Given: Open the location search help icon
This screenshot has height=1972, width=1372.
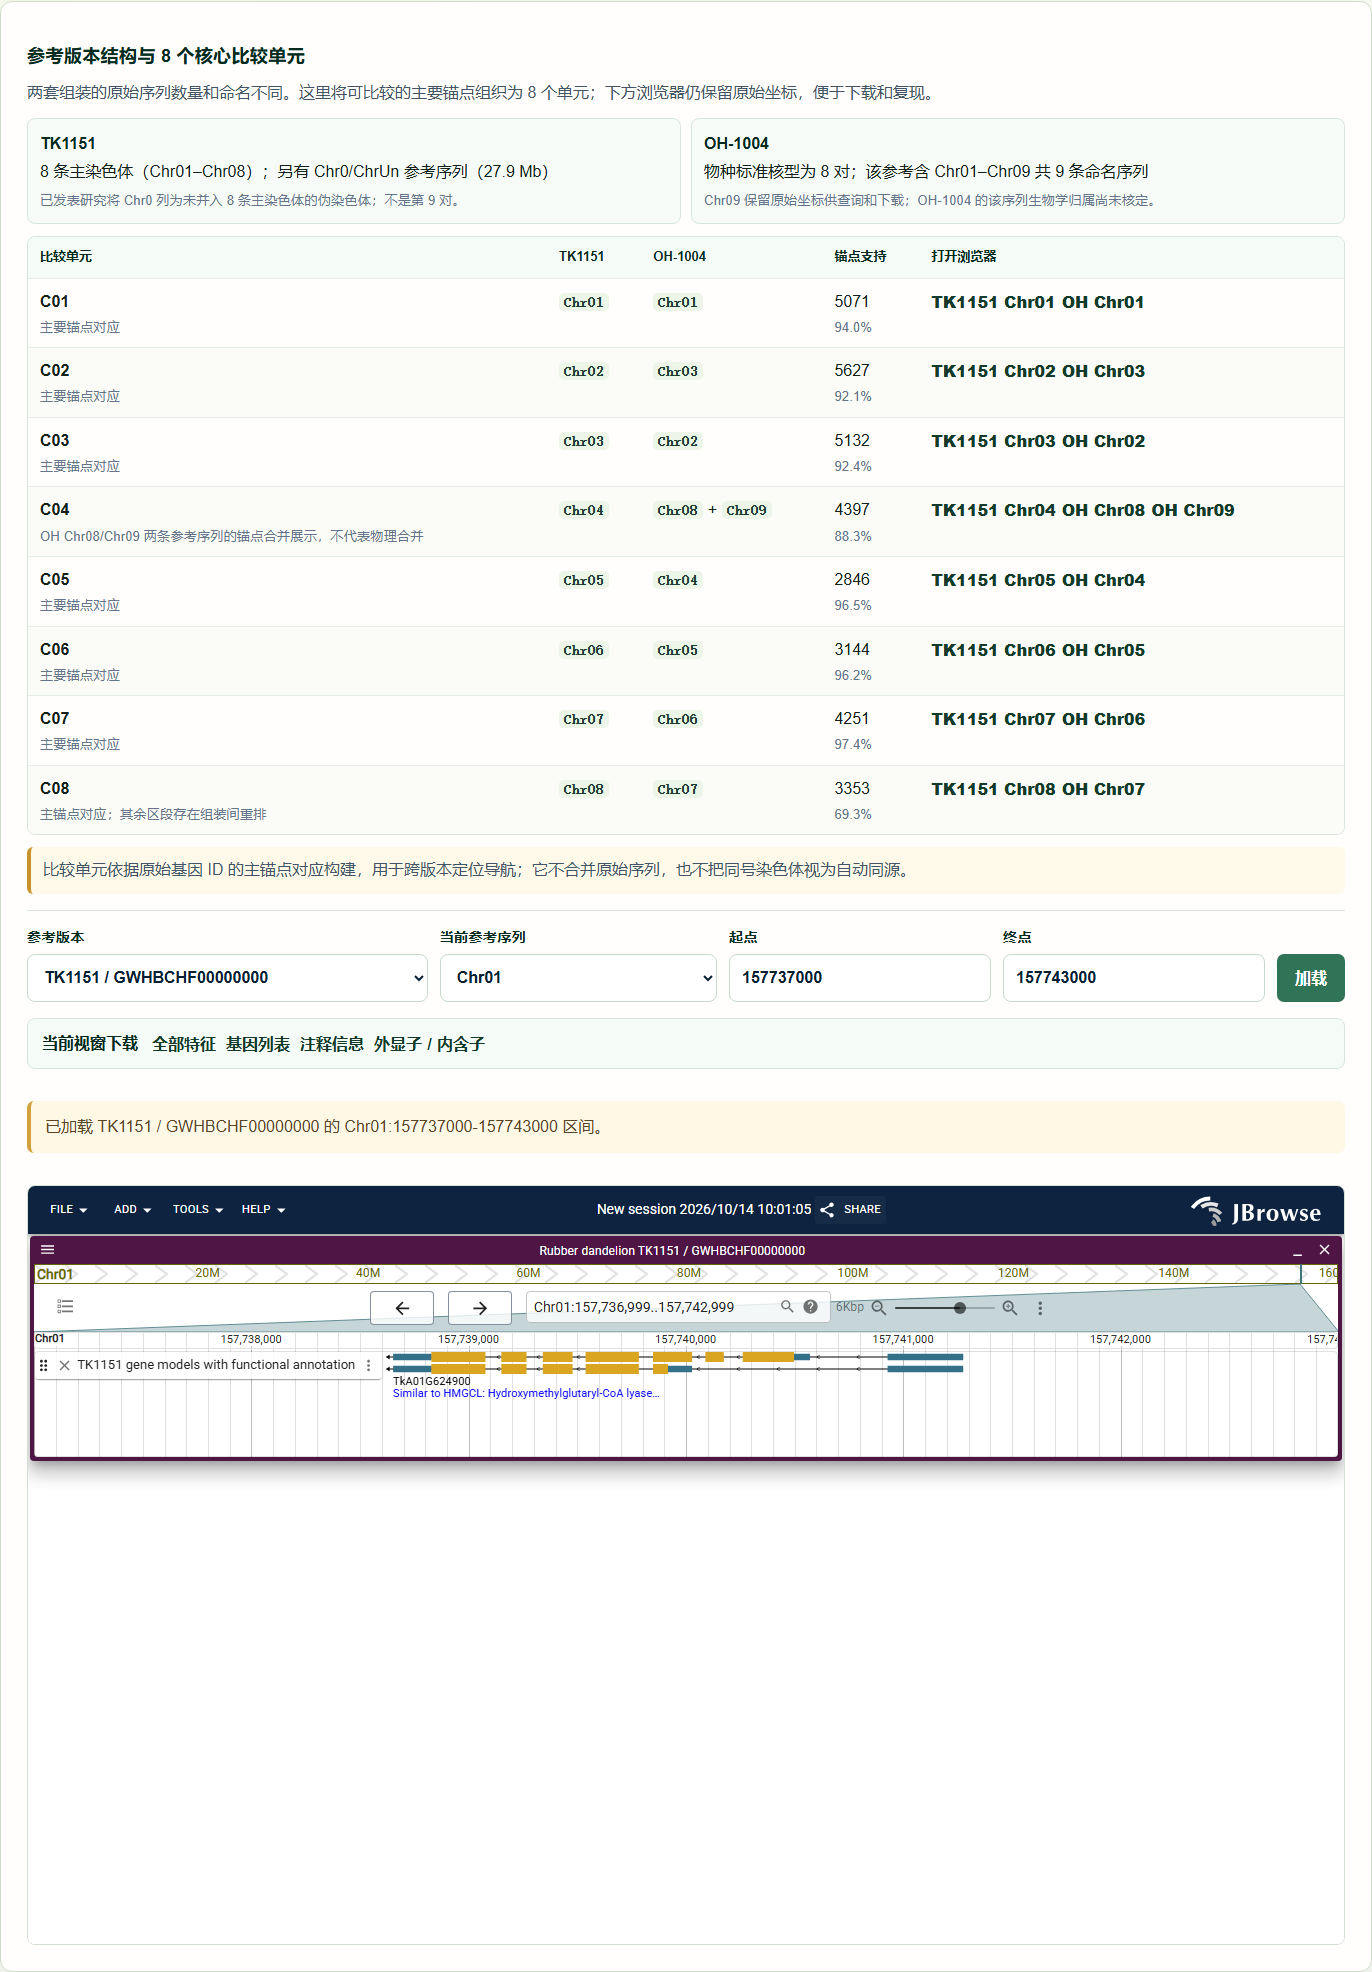Looking at the screenshot, I should pos(811,1306).
